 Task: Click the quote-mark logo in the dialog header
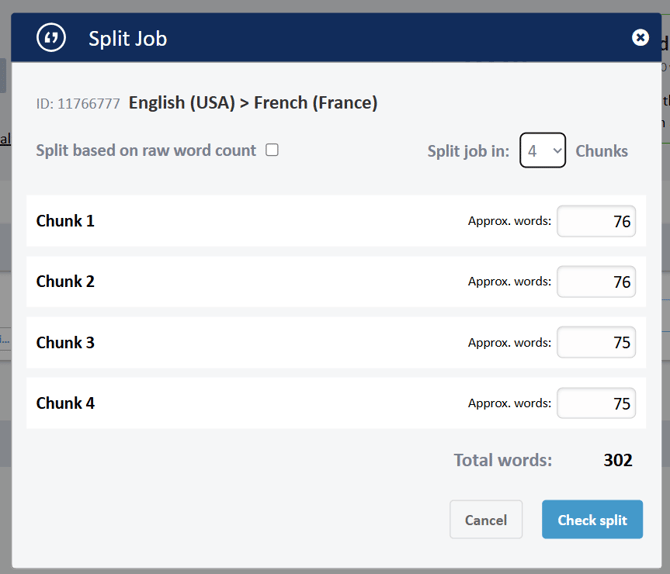click(51, 38)
